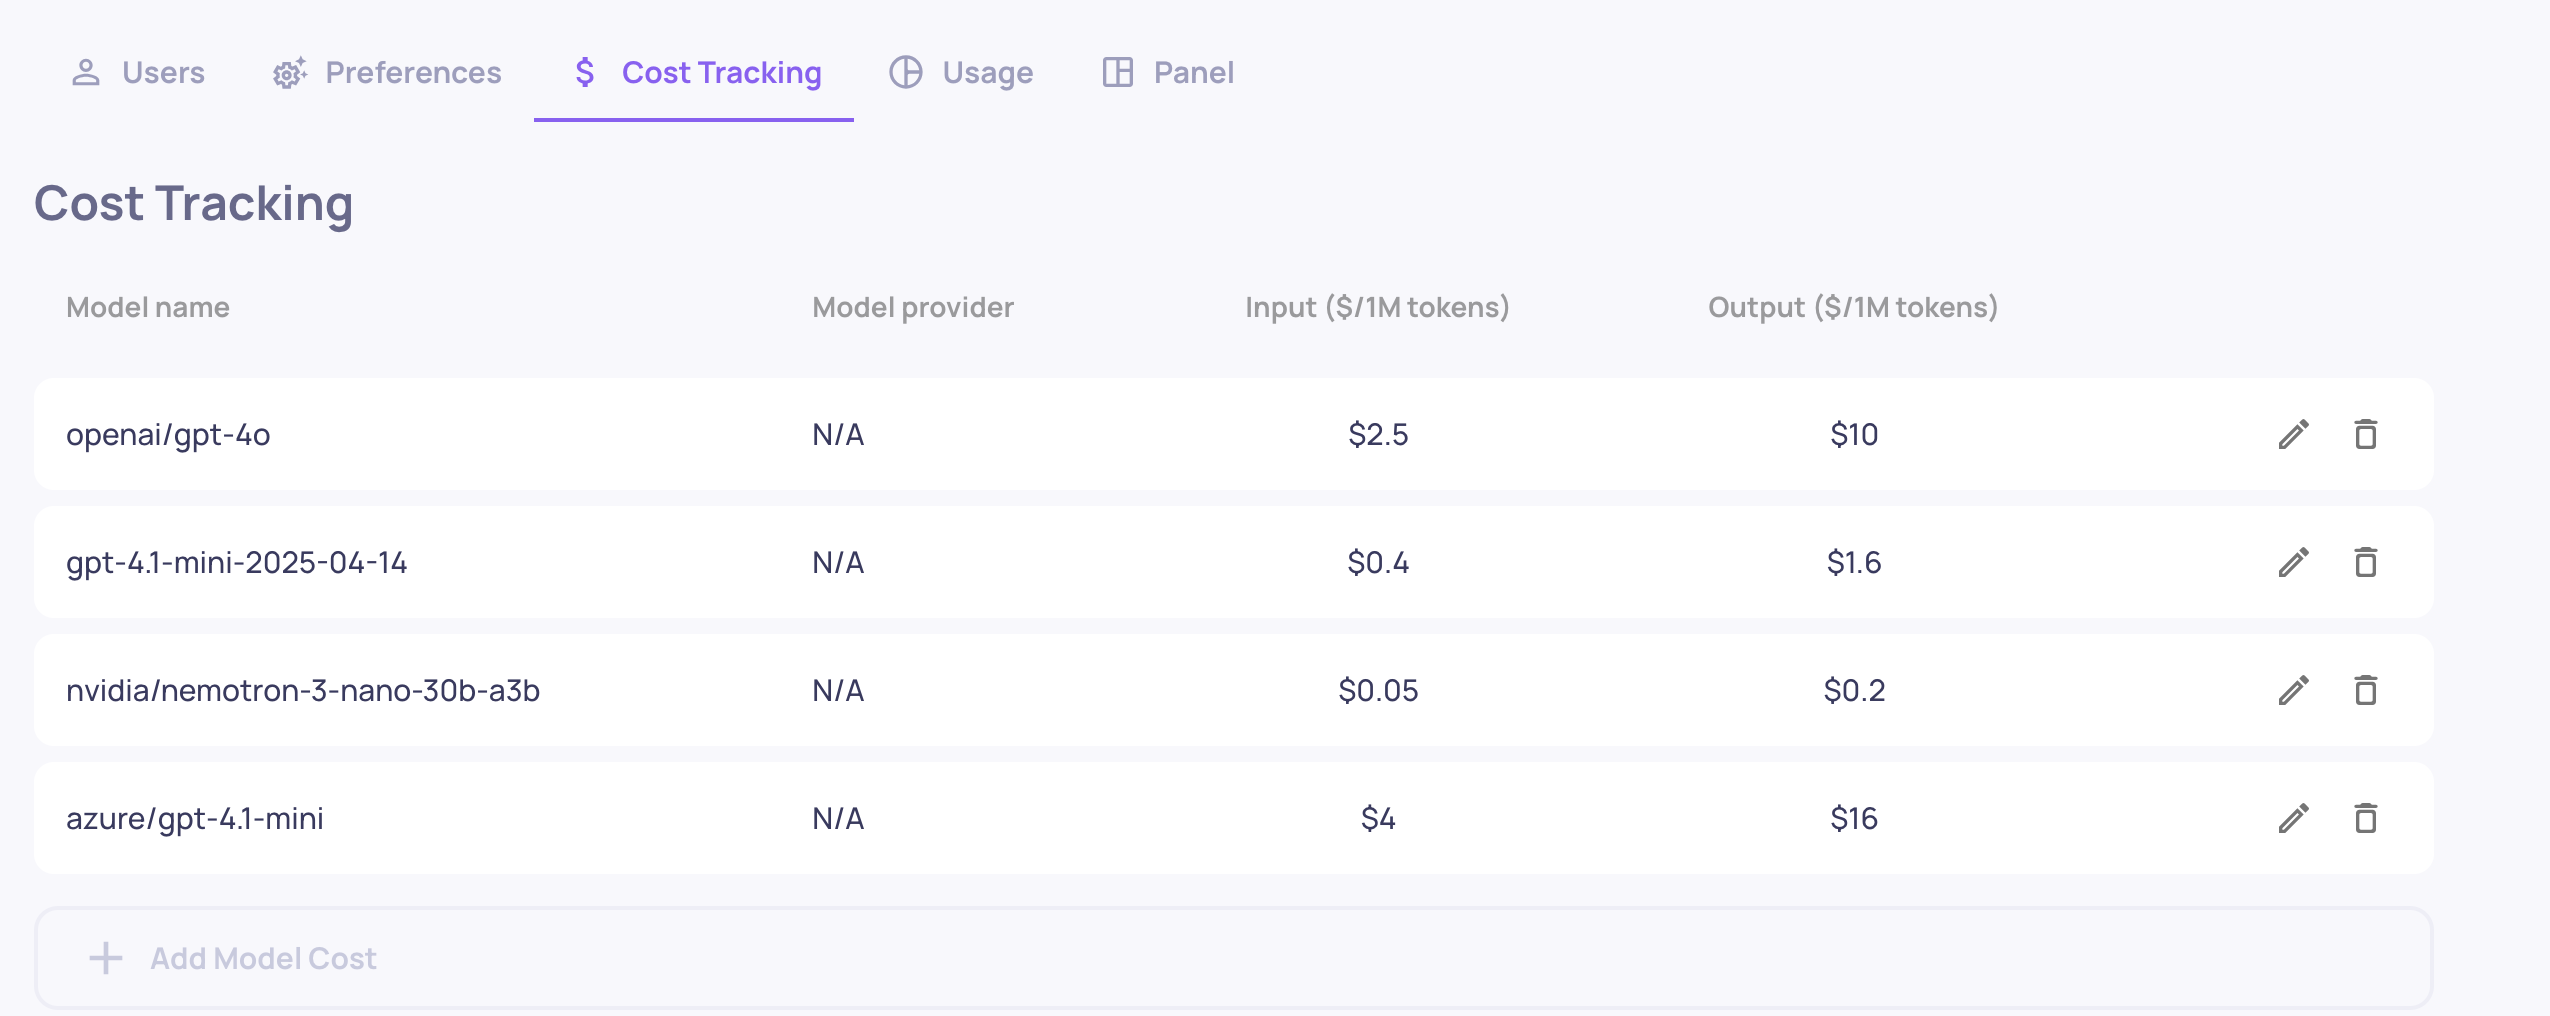Click the Add Model Cost button
2550x1016 pixels.
[262, 958]
